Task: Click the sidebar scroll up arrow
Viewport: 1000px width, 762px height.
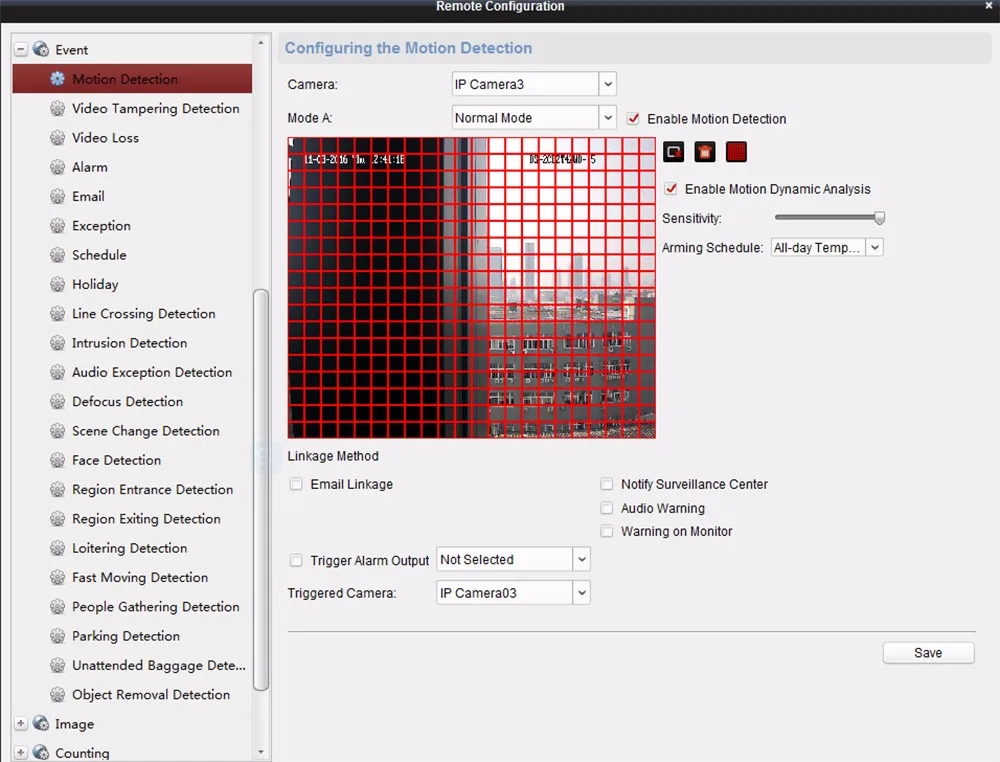Action: point(260,43)
